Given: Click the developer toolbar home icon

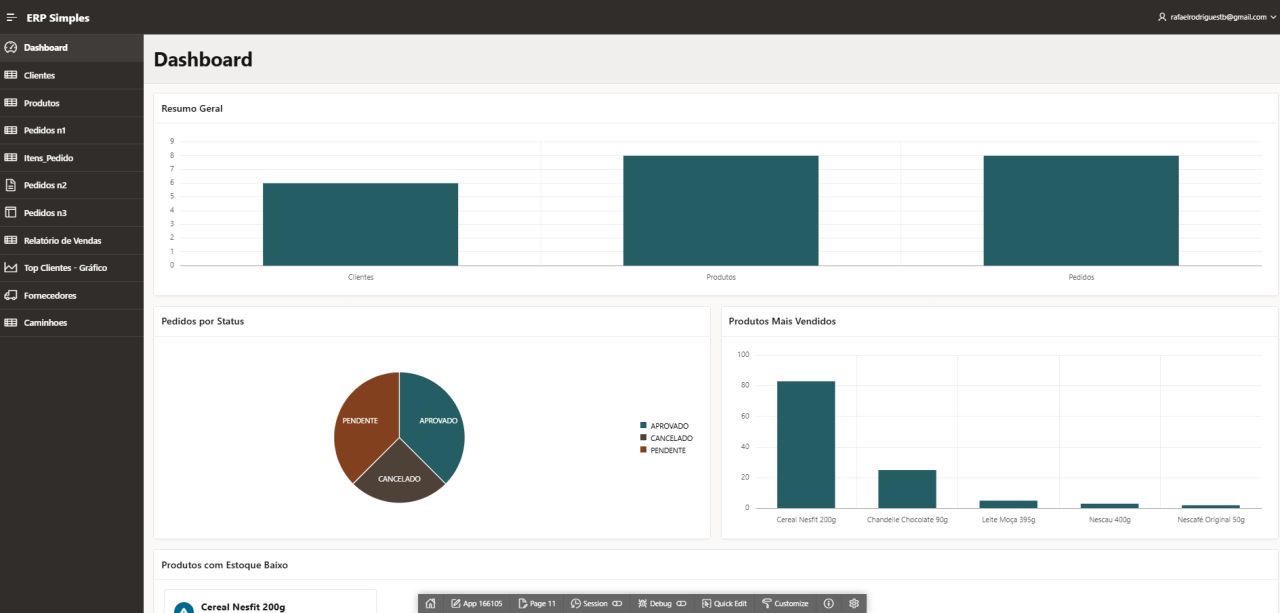Looking at the screenshot, I should [x=430, y=604].
